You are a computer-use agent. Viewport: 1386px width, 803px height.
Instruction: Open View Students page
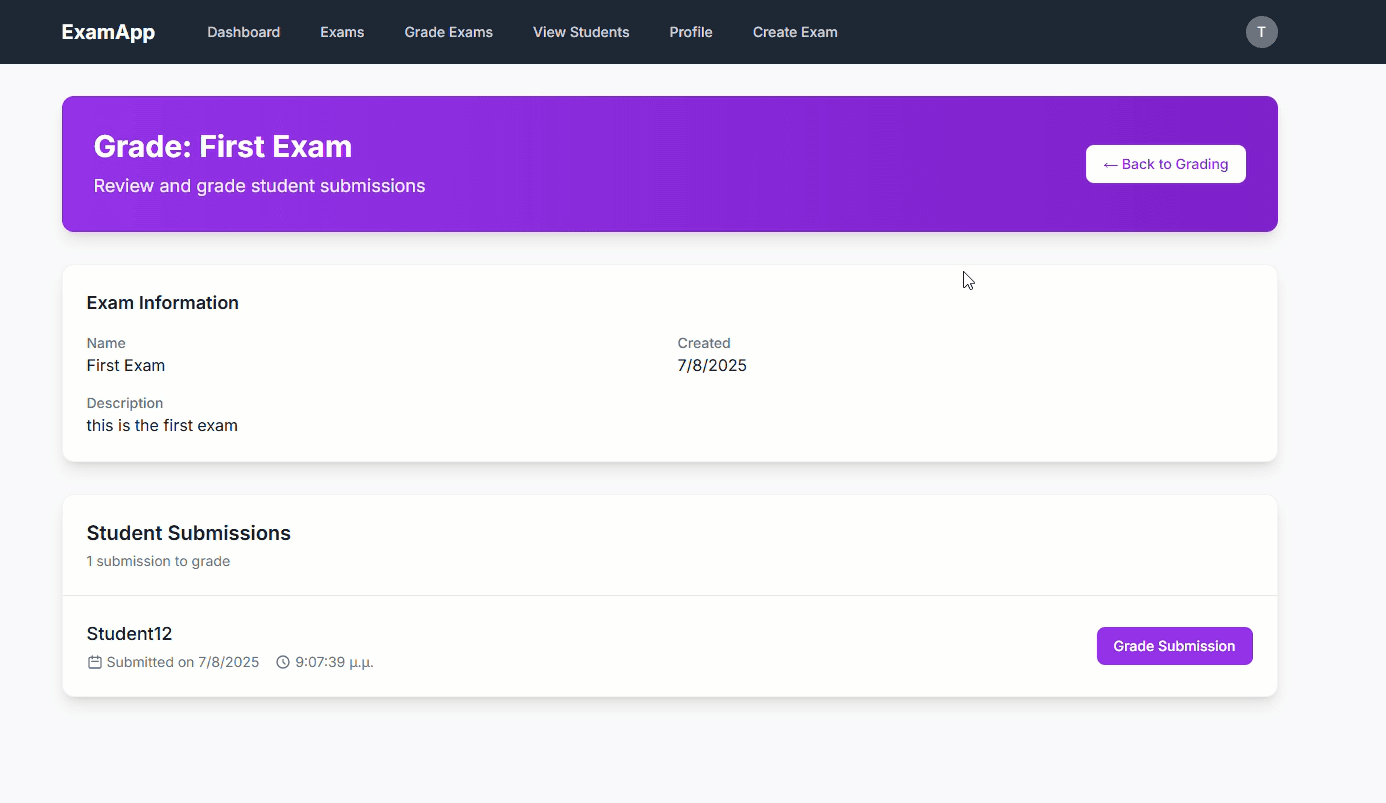581,32
